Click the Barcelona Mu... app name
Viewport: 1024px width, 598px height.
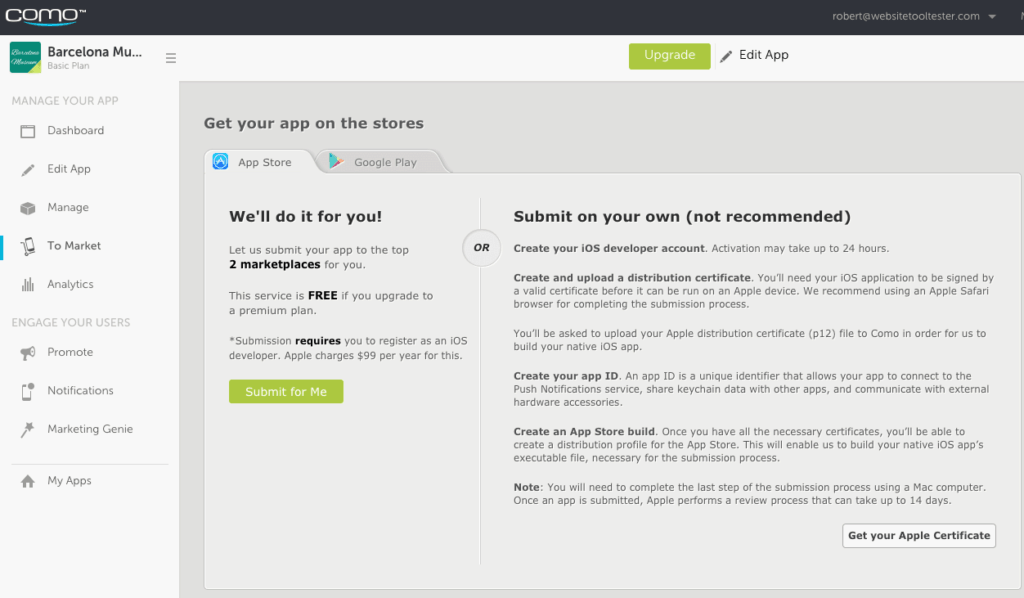point(95,52)
